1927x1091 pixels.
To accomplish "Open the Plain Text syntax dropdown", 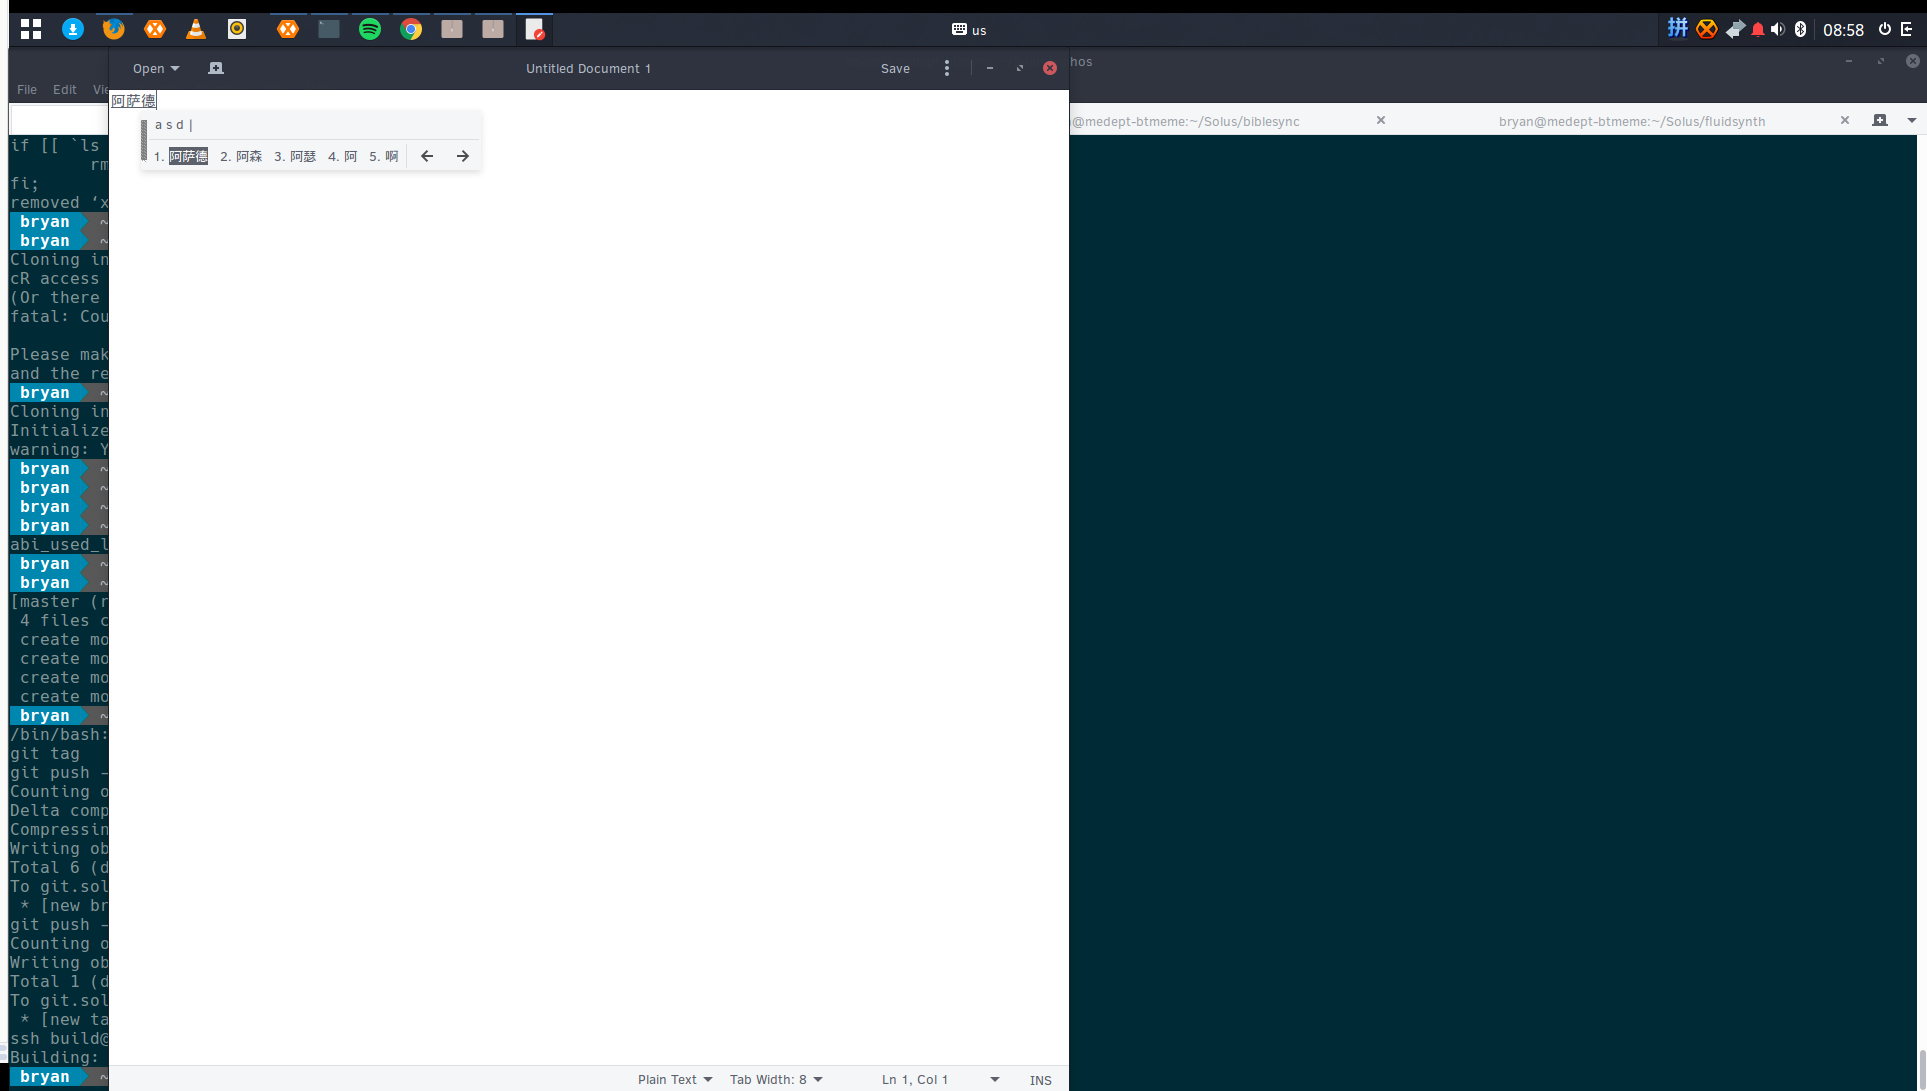I will tap(675, 1079).
